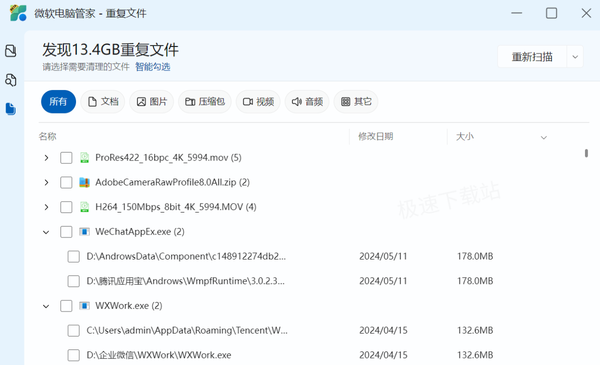Click the C:\Users\admin\AppData\Roaming\Tencent path
This screenshot has width=600, height=365.
point(187,330)
